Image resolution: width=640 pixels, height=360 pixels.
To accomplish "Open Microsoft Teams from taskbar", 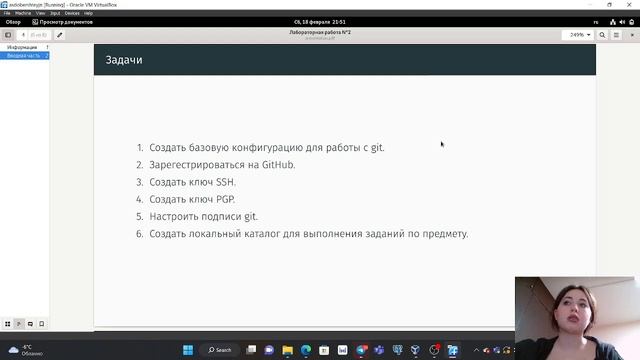I will tap(379, 350).
